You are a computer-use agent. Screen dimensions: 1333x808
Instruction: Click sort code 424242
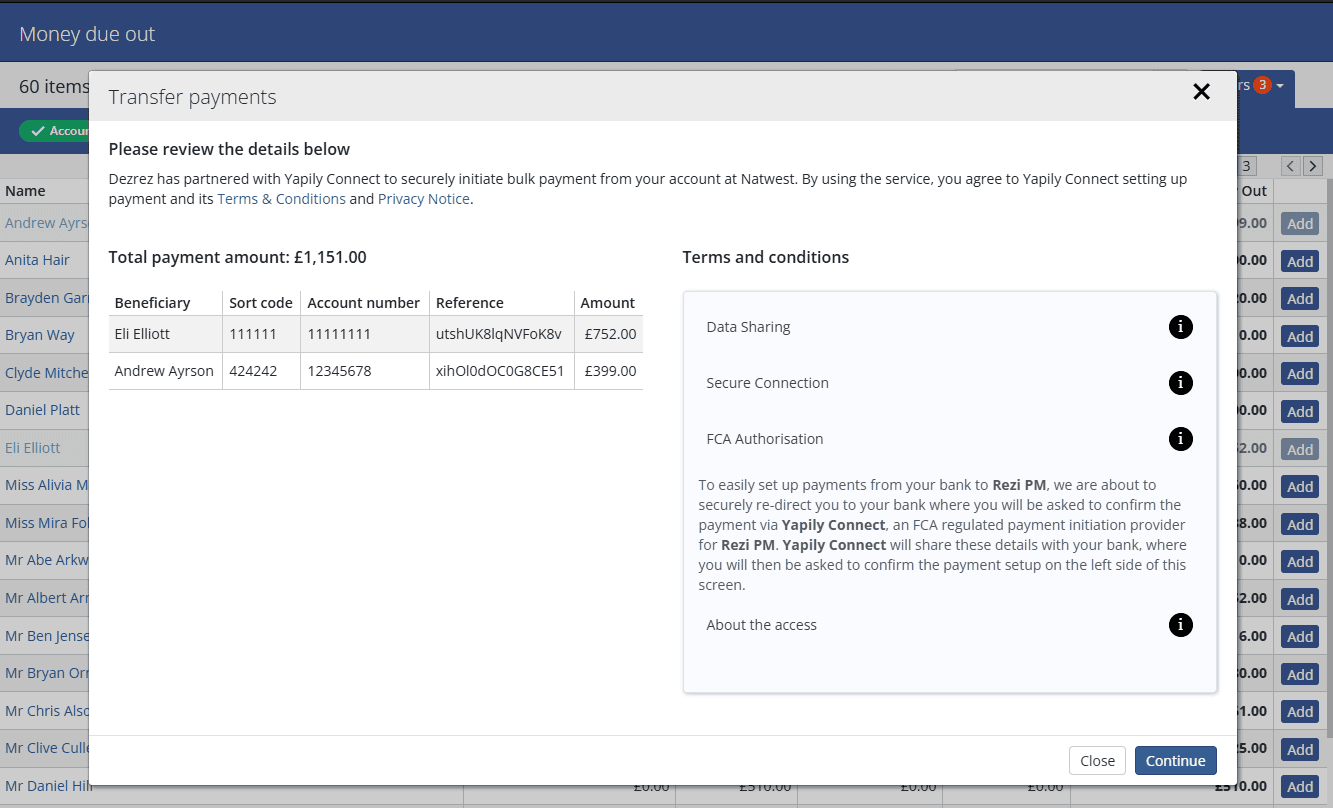(x=262, y=371)
